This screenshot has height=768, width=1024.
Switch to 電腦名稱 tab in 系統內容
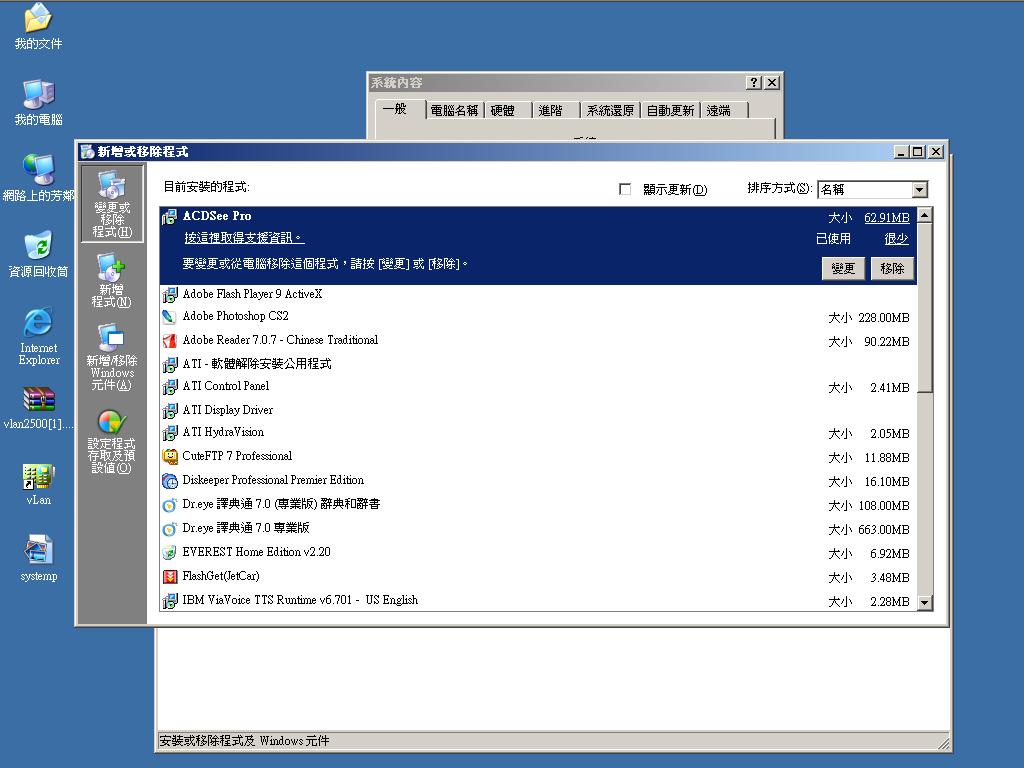454,110
